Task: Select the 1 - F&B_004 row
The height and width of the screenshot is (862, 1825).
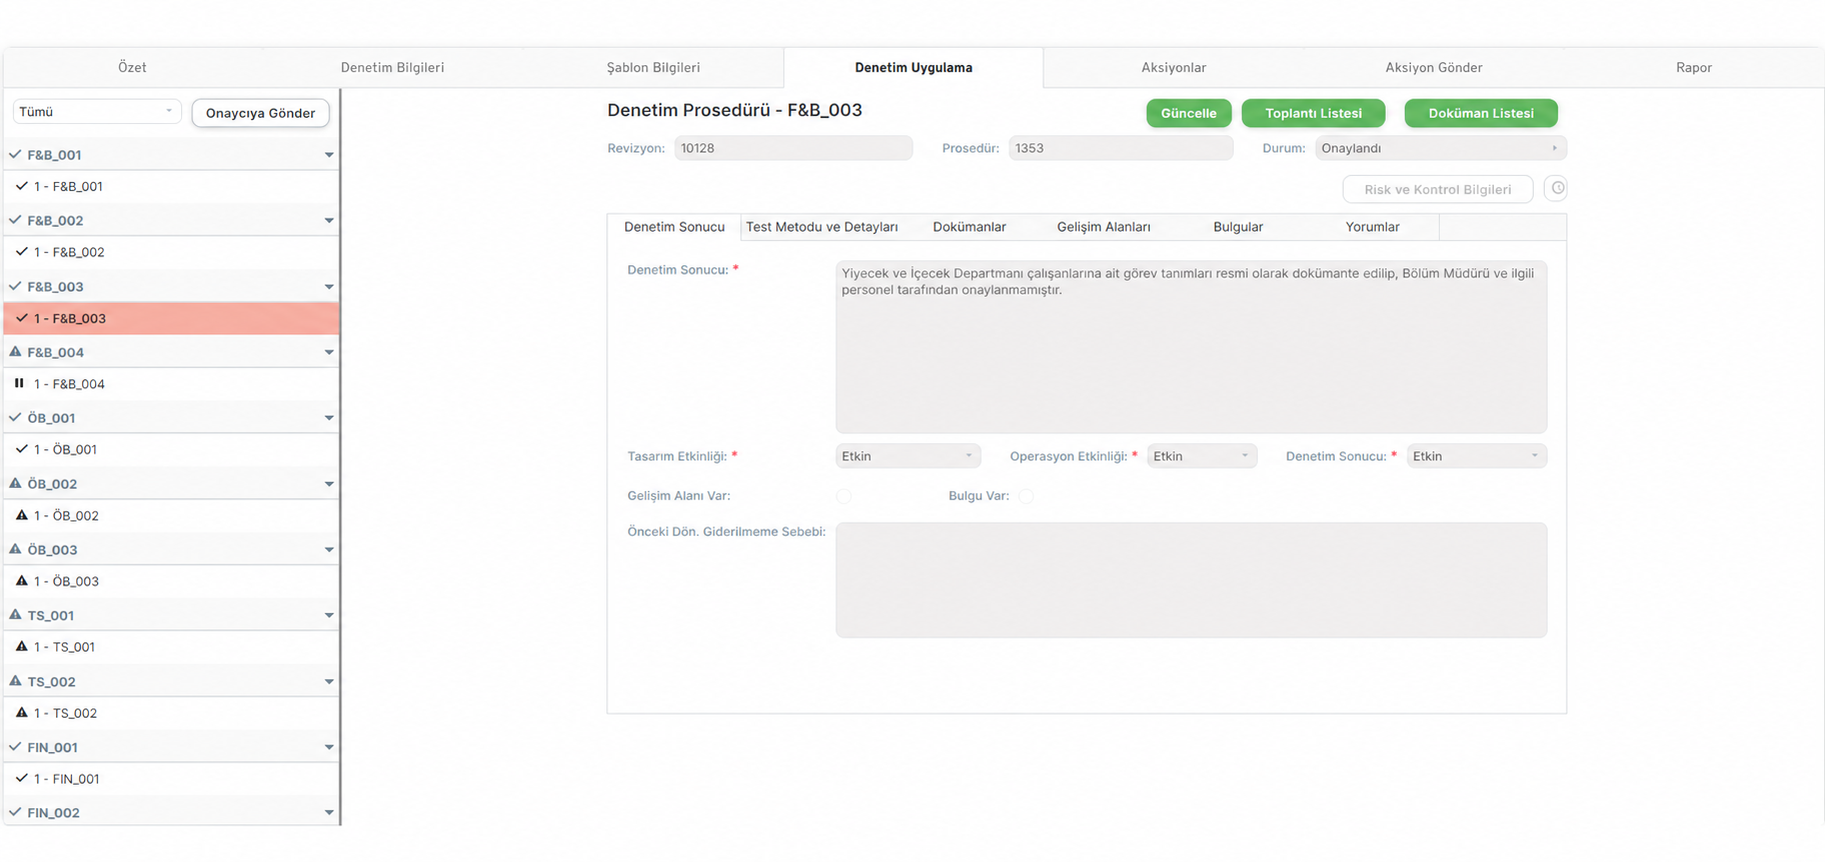Action: point(171,384)
